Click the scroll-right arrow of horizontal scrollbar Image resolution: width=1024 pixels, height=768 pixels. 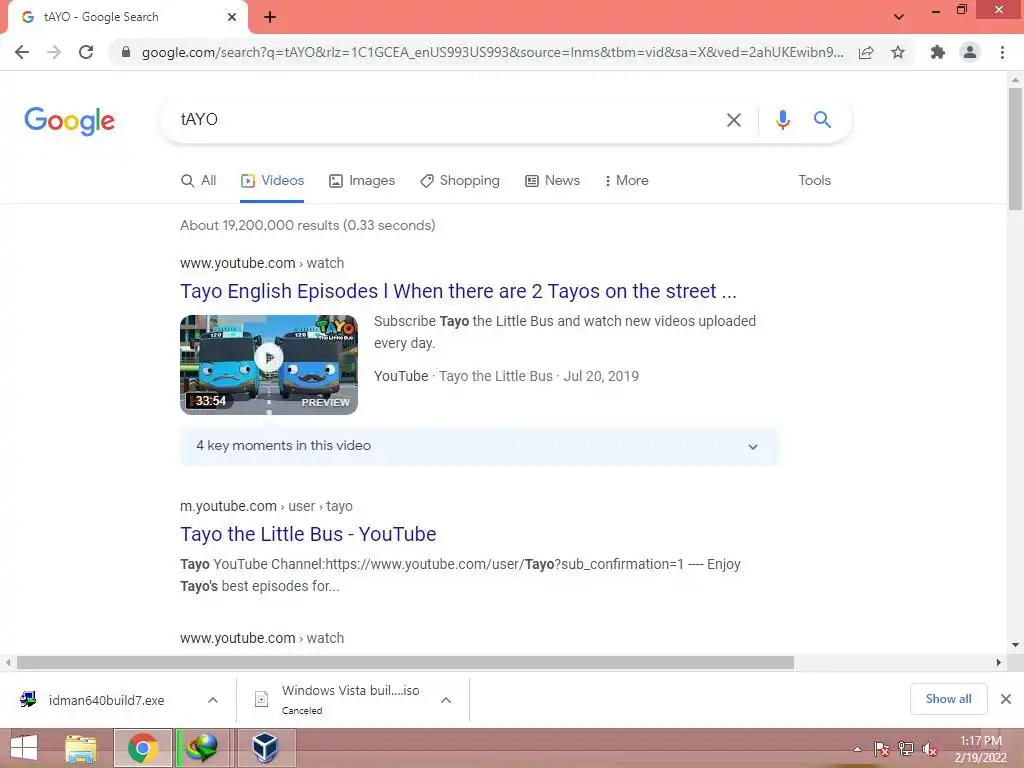(x=998, y=663)
